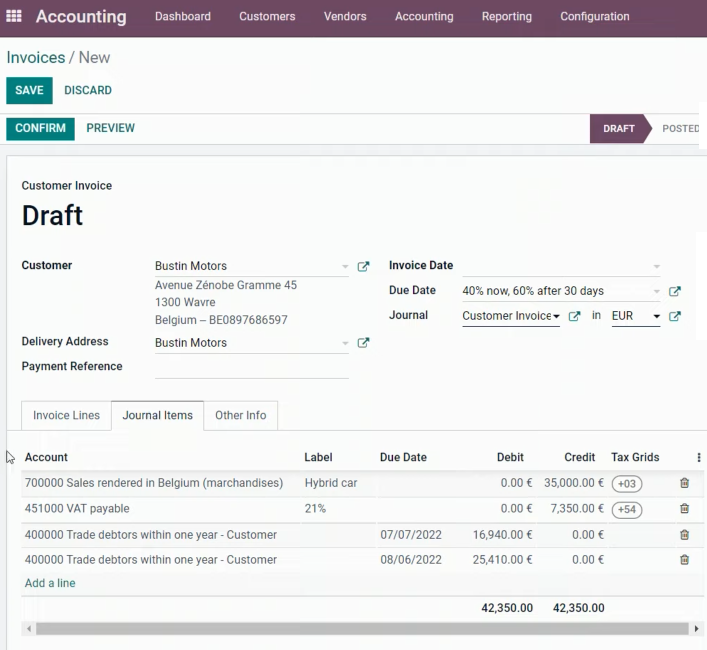707x650 pixels.
Task: Delete the 07/07/2022 trade debtors line
Action: point(684,535)
